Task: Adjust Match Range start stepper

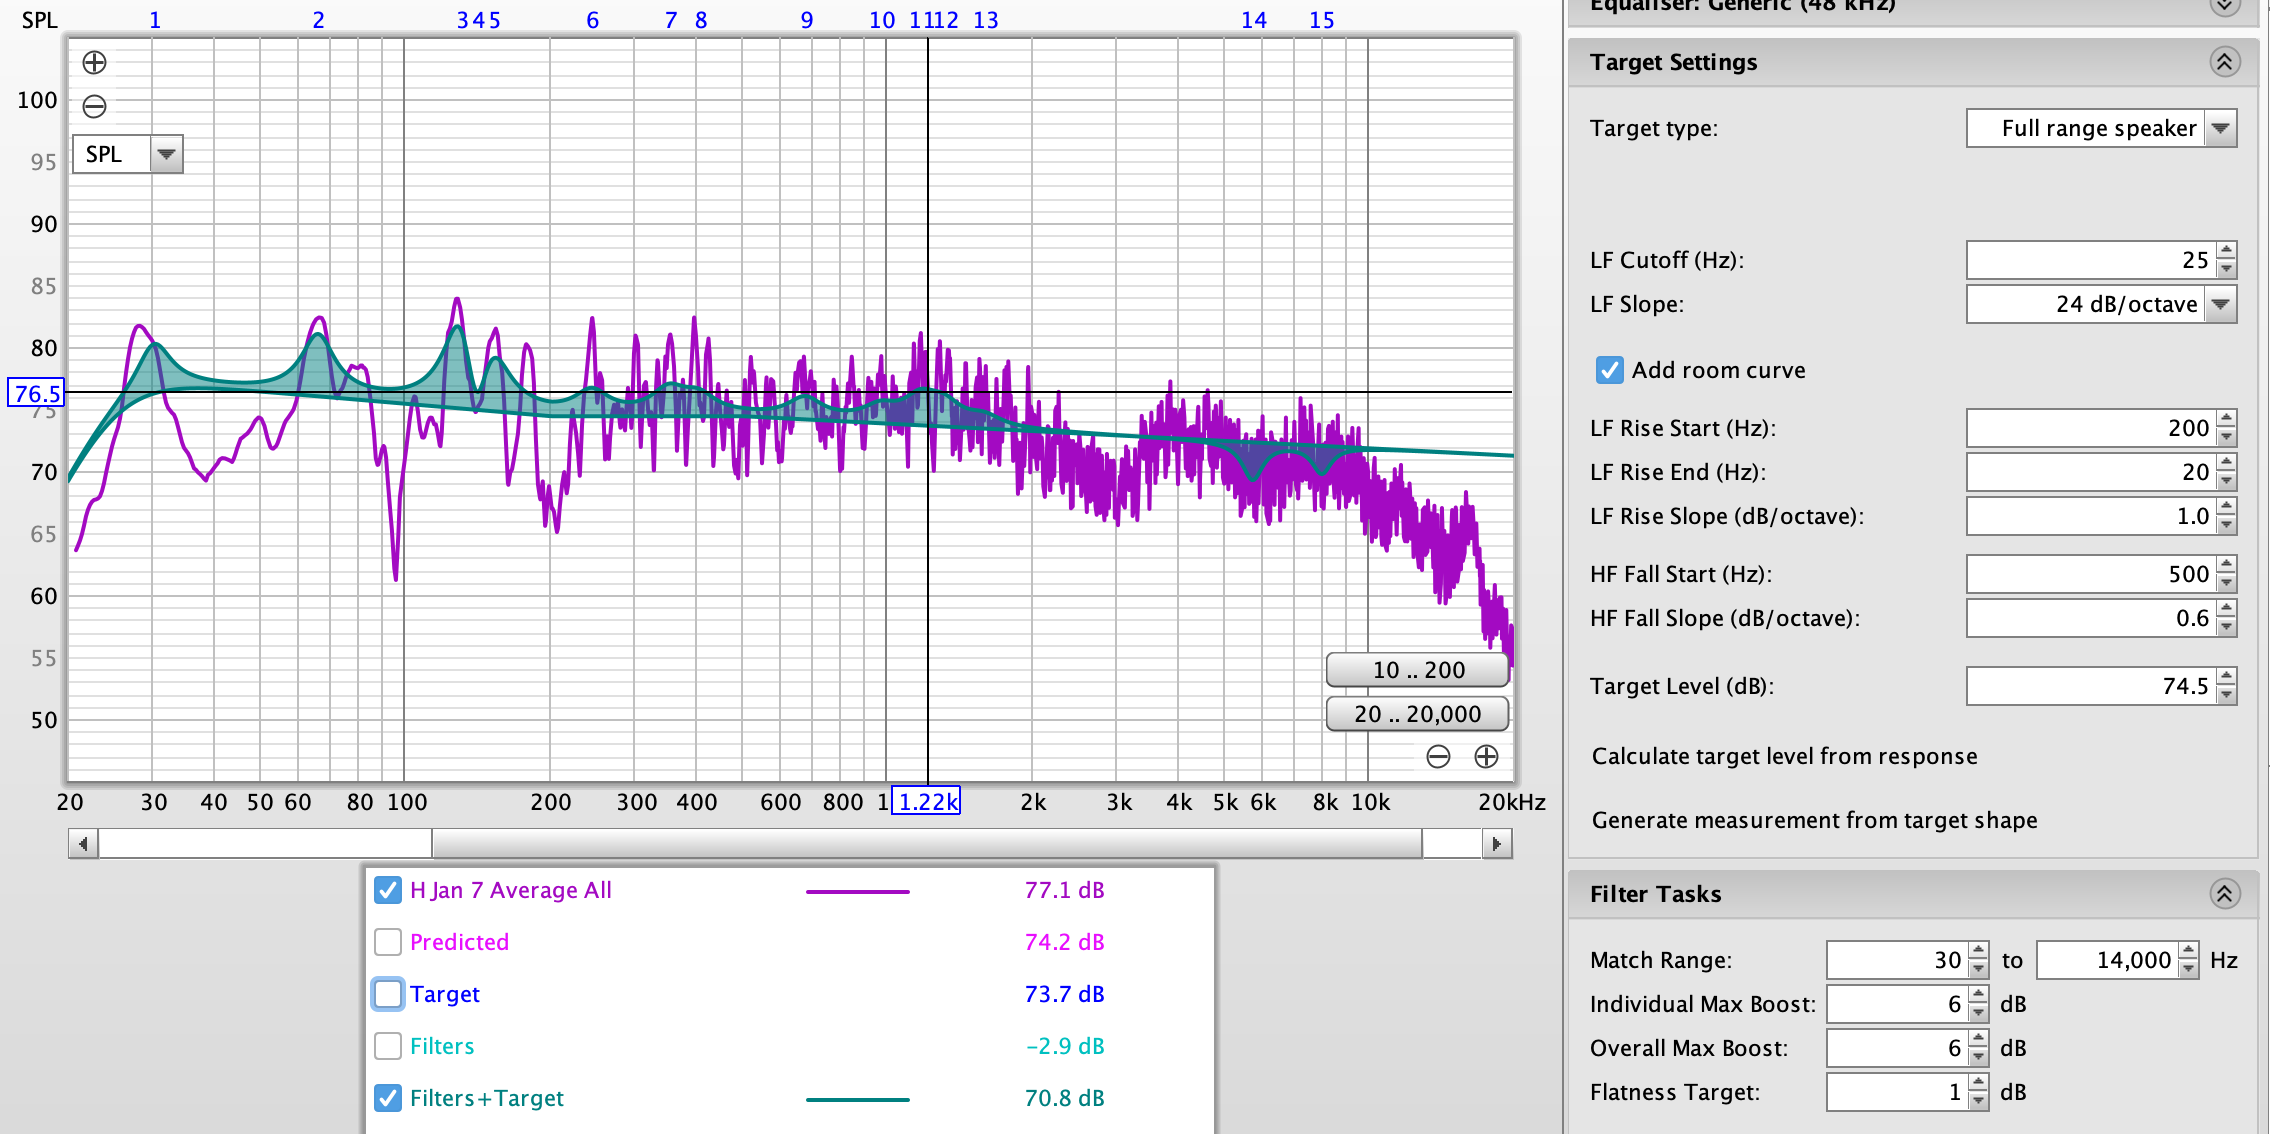Action: pos(1979,960)
